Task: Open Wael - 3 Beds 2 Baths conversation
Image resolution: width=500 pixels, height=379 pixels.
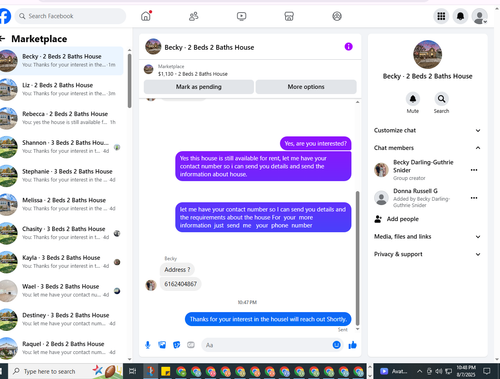Action: click(x=62, y=291)
